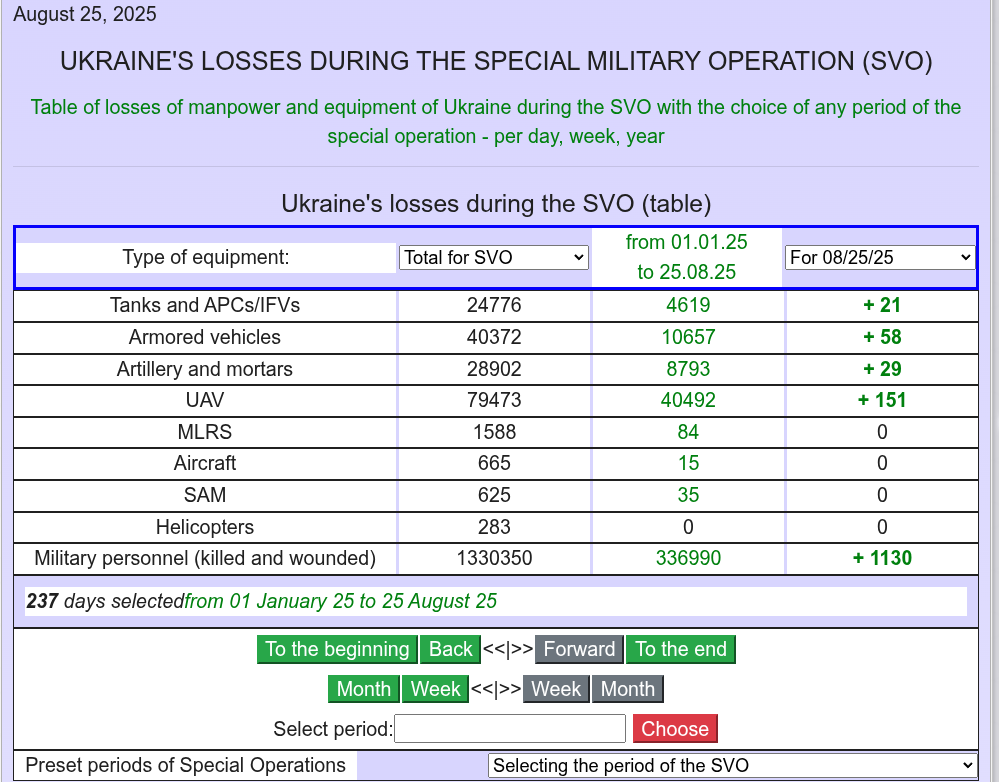The width and height of the screenshot is (999, 782).
Task: Click the UAV total 79473
Action: (x=494, y=400)
